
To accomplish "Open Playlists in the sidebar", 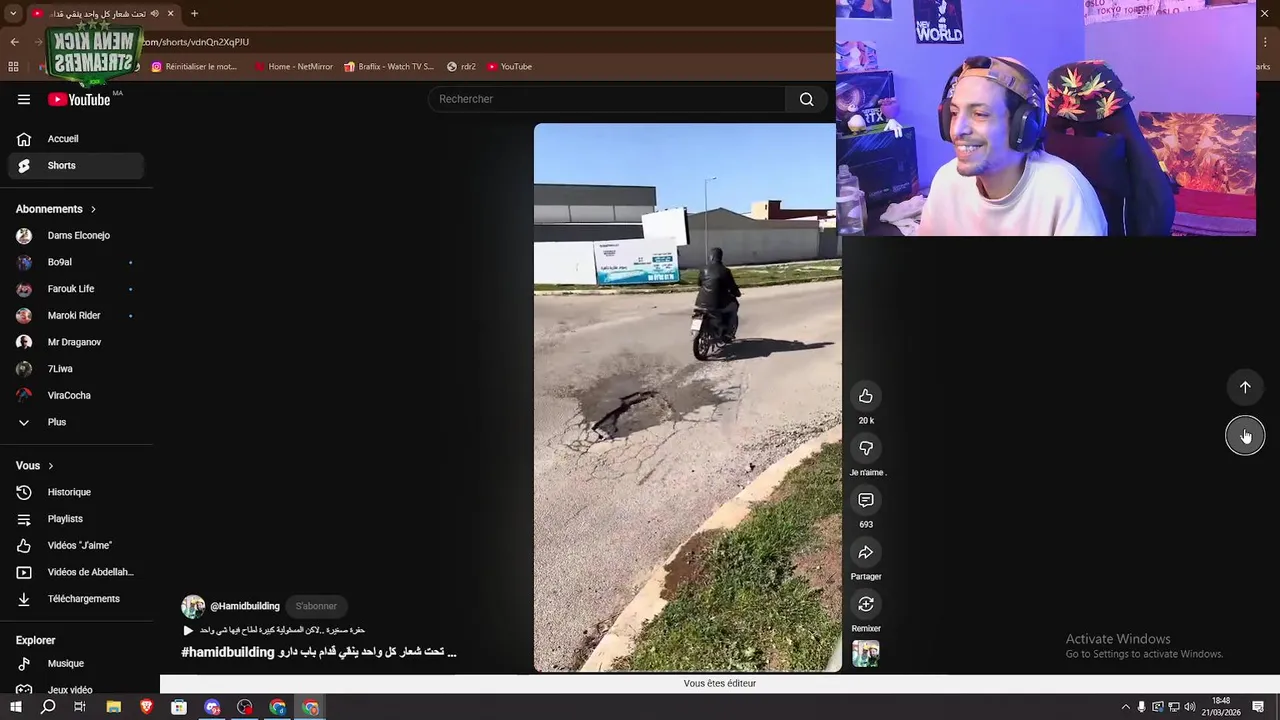I will pos(76,519).
